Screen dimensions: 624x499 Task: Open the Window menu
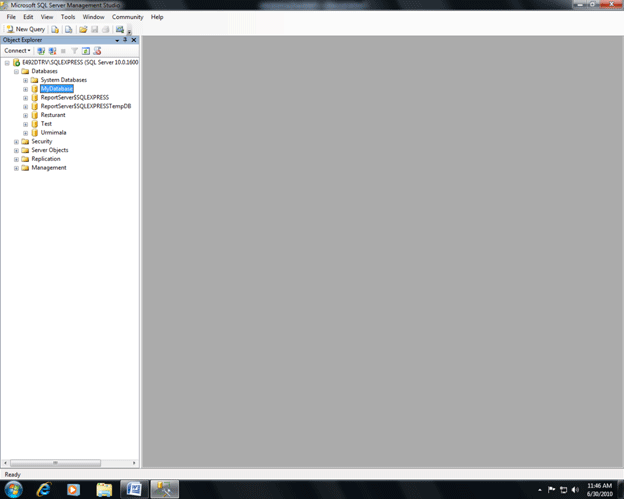click(94, 17)
